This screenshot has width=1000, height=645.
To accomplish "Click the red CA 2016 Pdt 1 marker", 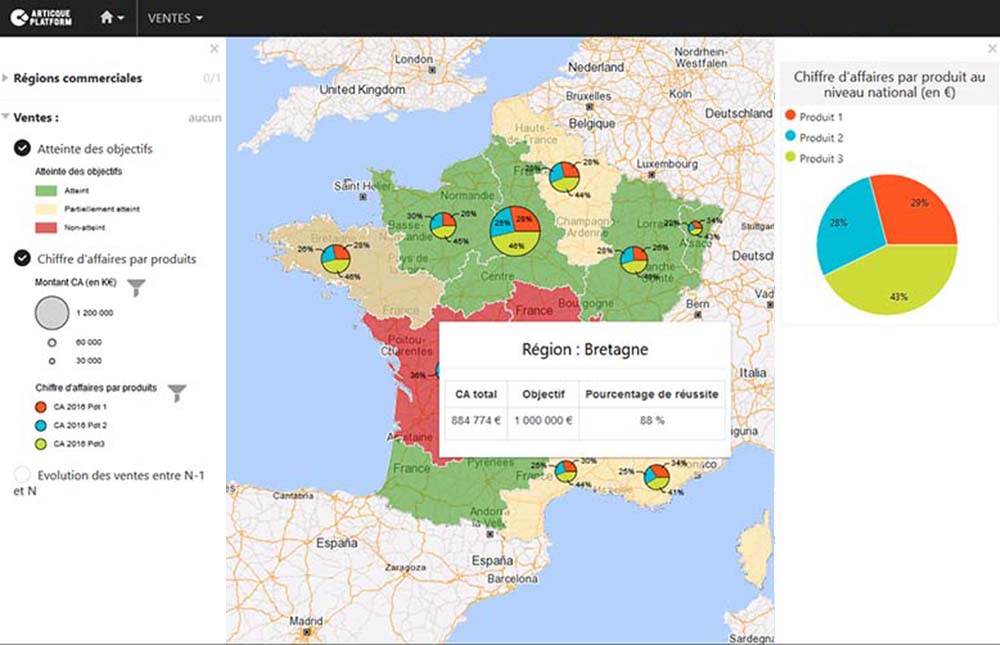I will [x=41, y=406].
